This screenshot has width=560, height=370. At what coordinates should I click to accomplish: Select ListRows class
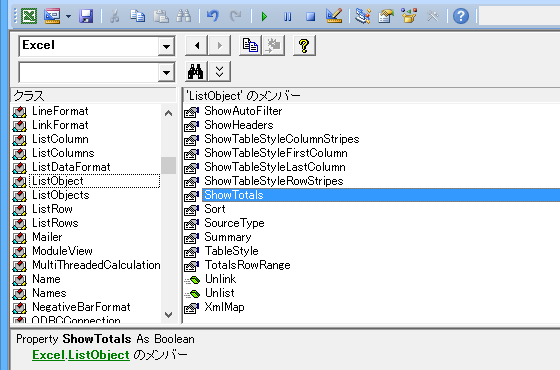point(55,223)
